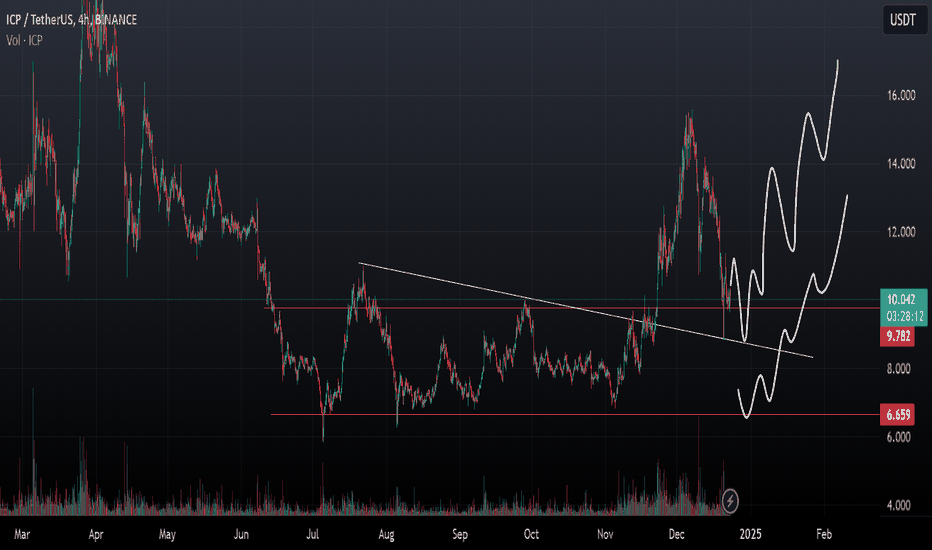932x550 pixels.
Task: Click the 6.000 price axis value
Action: [x=899, y=438]
